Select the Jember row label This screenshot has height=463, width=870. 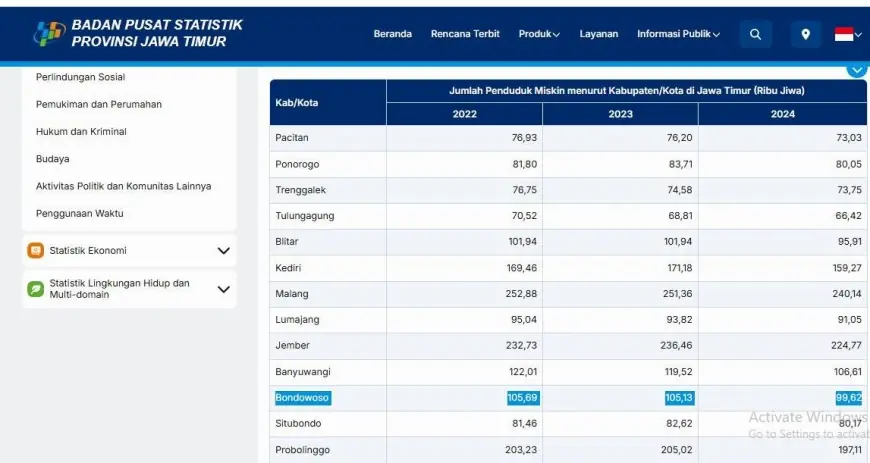[292, 345]
